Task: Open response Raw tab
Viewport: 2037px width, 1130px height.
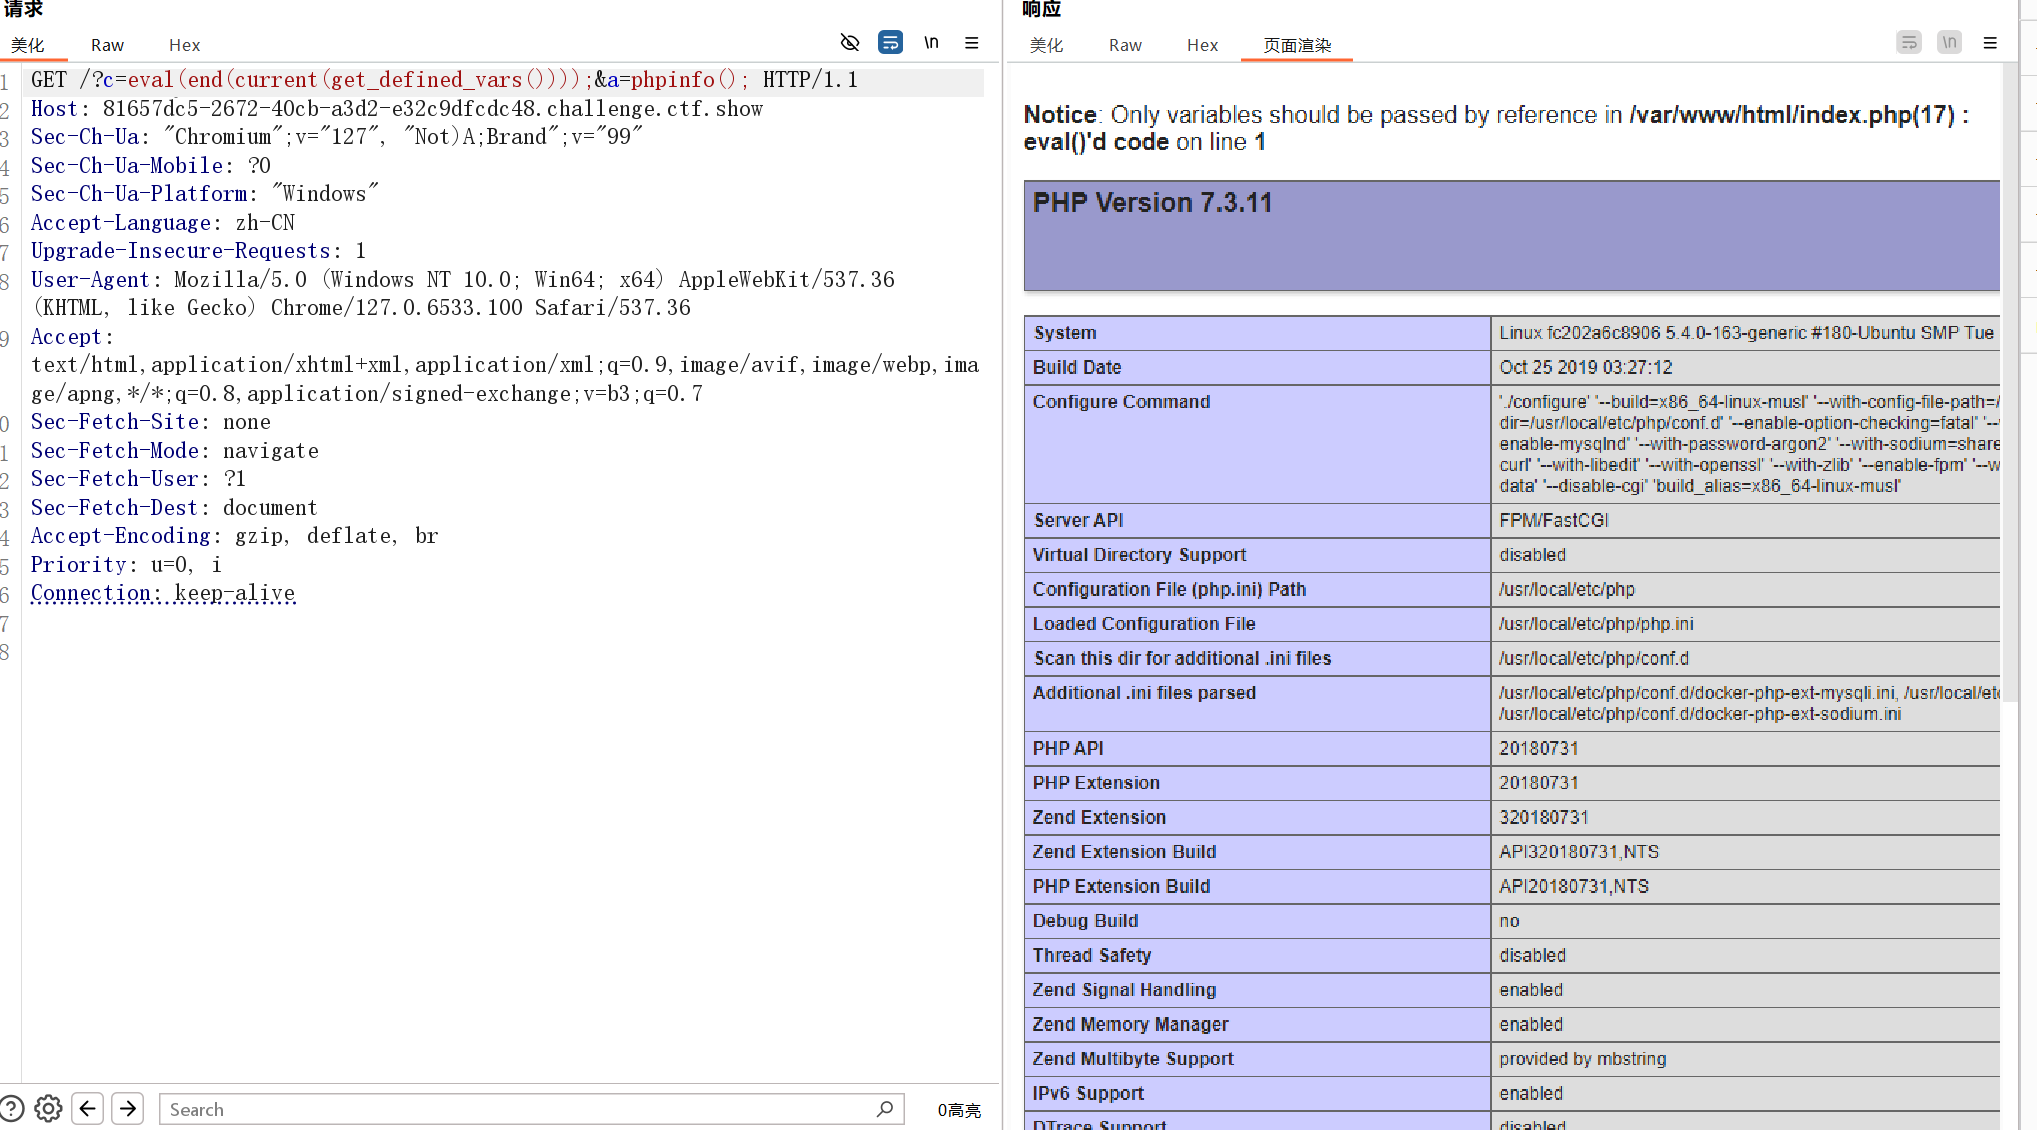Action: point(1125,45)
